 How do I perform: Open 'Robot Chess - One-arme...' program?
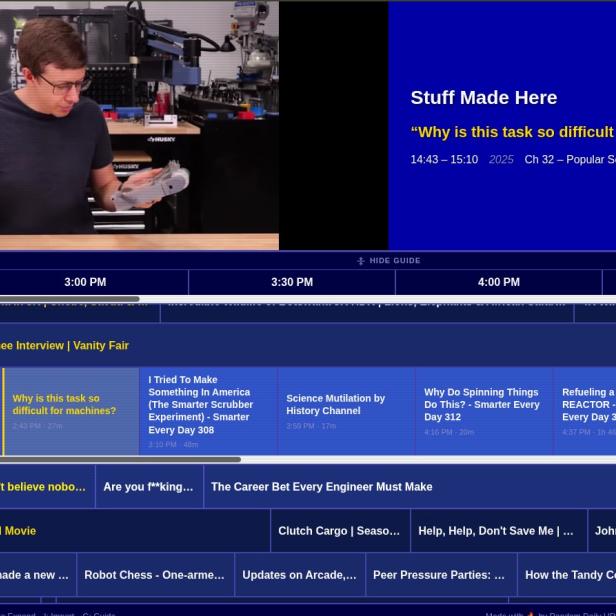coord(156,575)
